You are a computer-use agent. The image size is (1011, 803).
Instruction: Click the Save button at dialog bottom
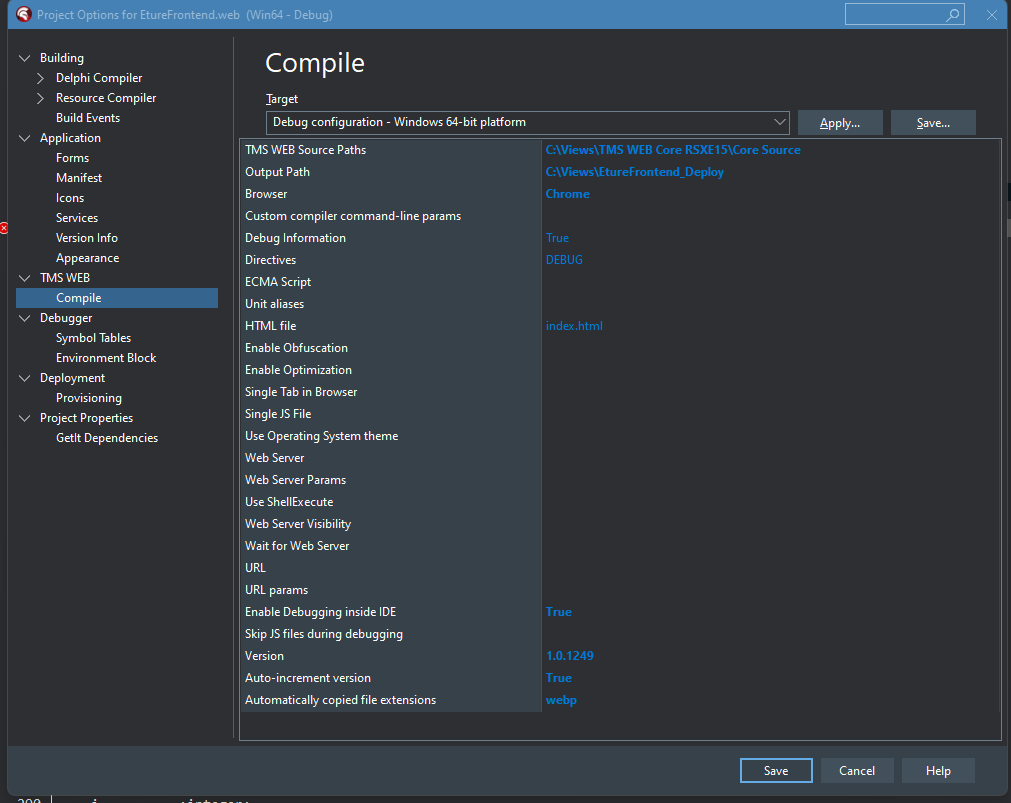coord(776,771)
